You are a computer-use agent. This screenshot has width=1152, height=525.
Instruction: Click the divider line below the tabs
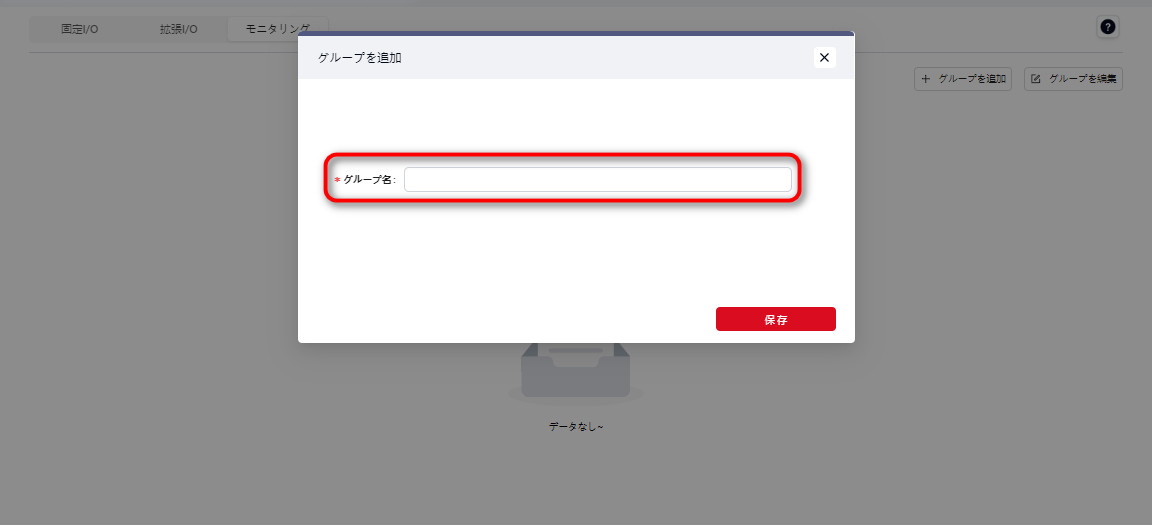(x=150, y=52)
